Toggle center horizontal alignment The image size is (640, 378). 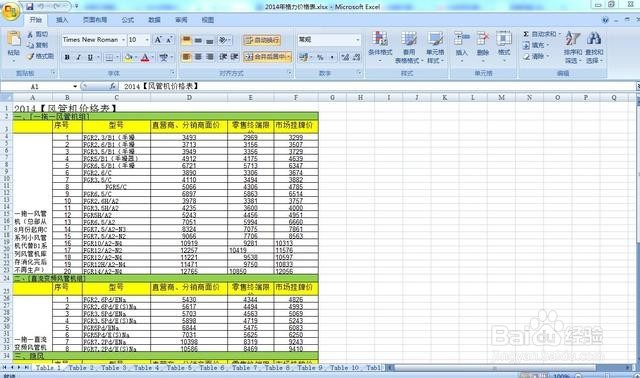(198, 57)
